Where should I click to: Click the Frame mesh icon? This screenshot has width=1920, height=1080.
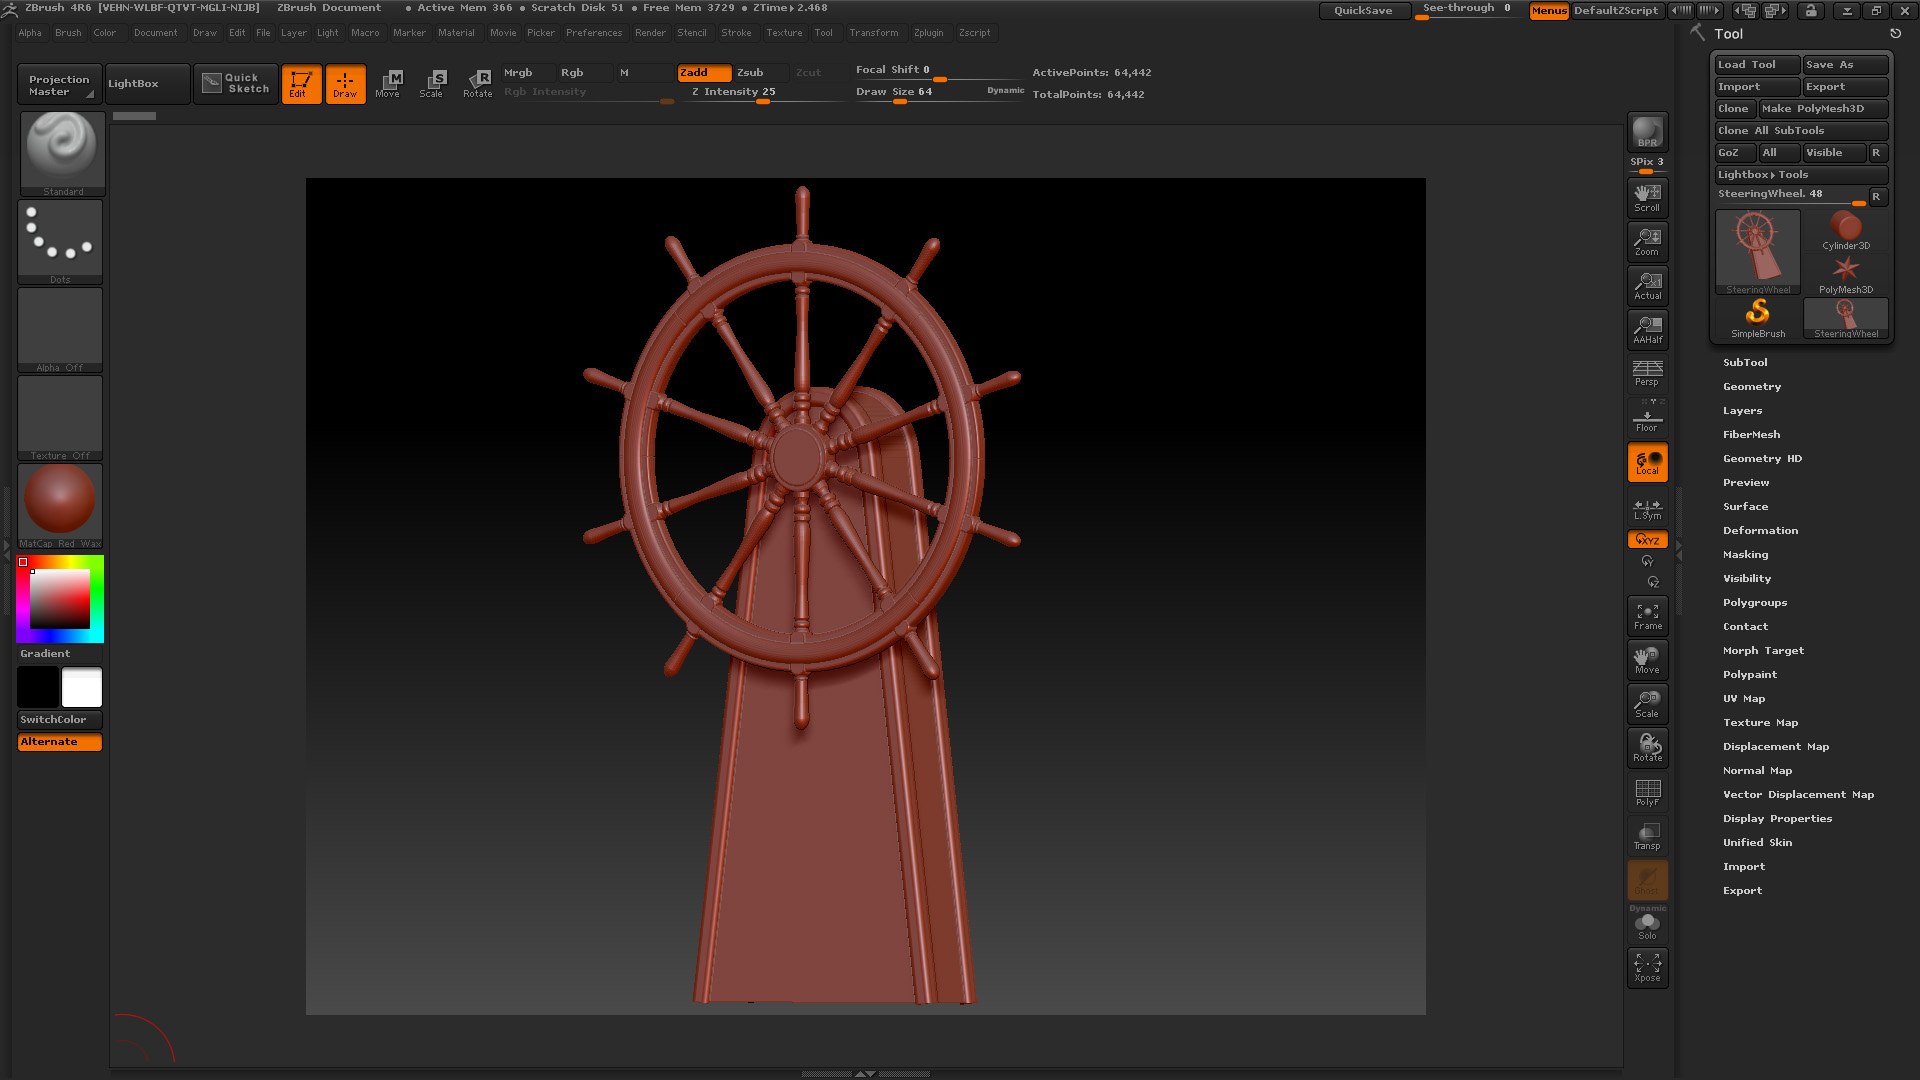point(1647,615)
